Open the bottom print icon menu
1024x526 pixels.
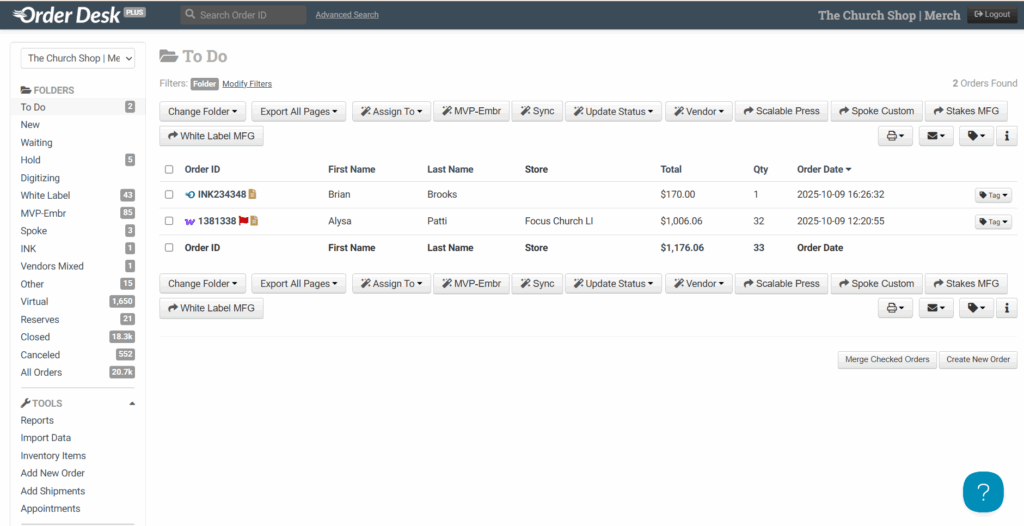(895, 309)
